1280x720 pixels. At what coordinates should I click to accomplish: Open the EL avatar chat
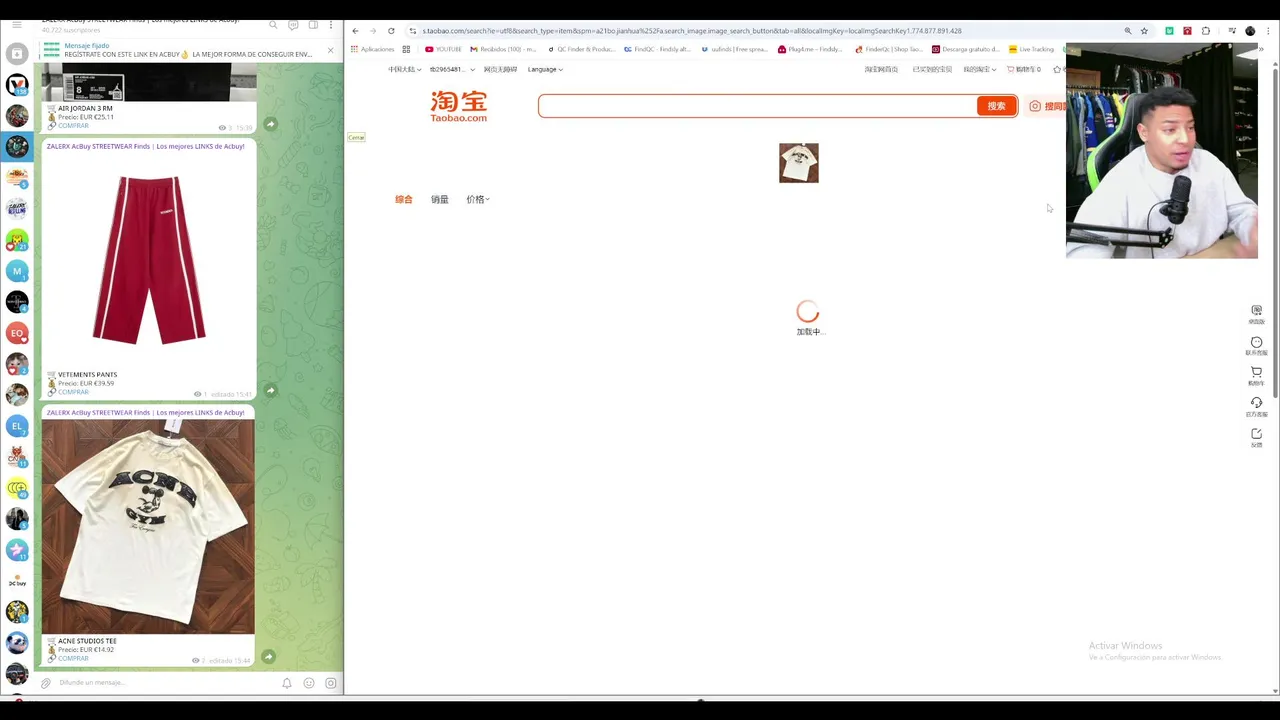(x=17, y=426)
